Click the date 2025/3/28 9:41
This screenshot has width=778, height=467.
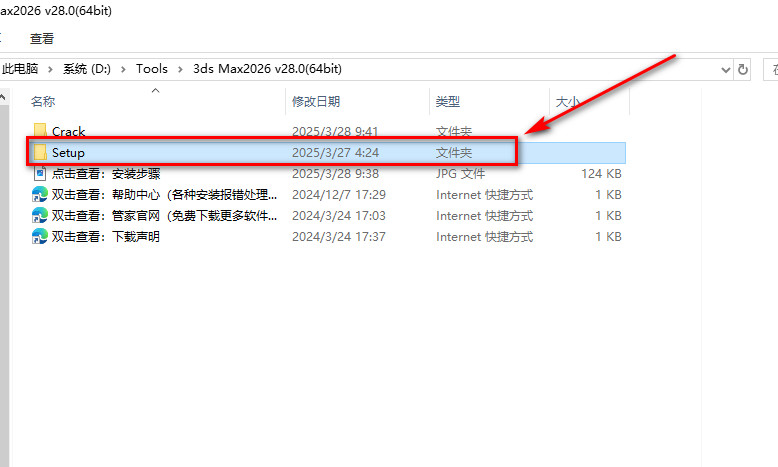(x=335, y=132)
